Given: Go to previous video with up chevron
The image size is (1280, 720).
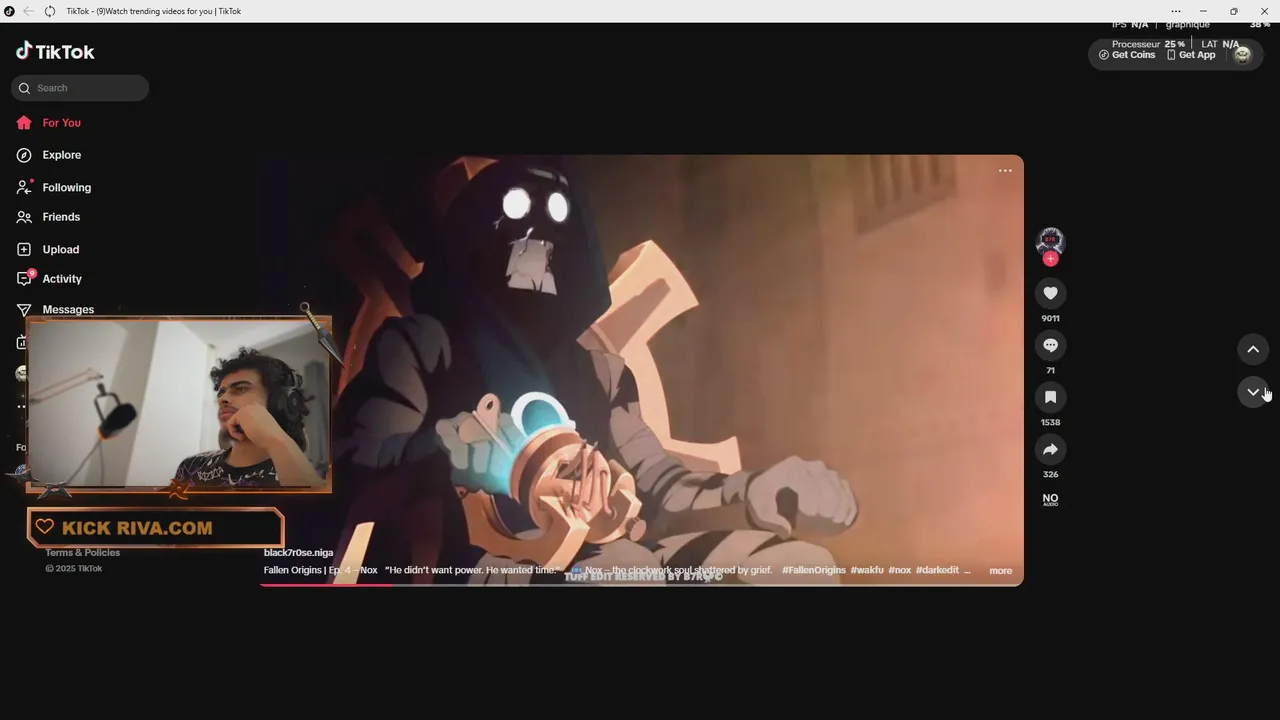Looking at the screenshot, I should click(x=1253, y=349).
